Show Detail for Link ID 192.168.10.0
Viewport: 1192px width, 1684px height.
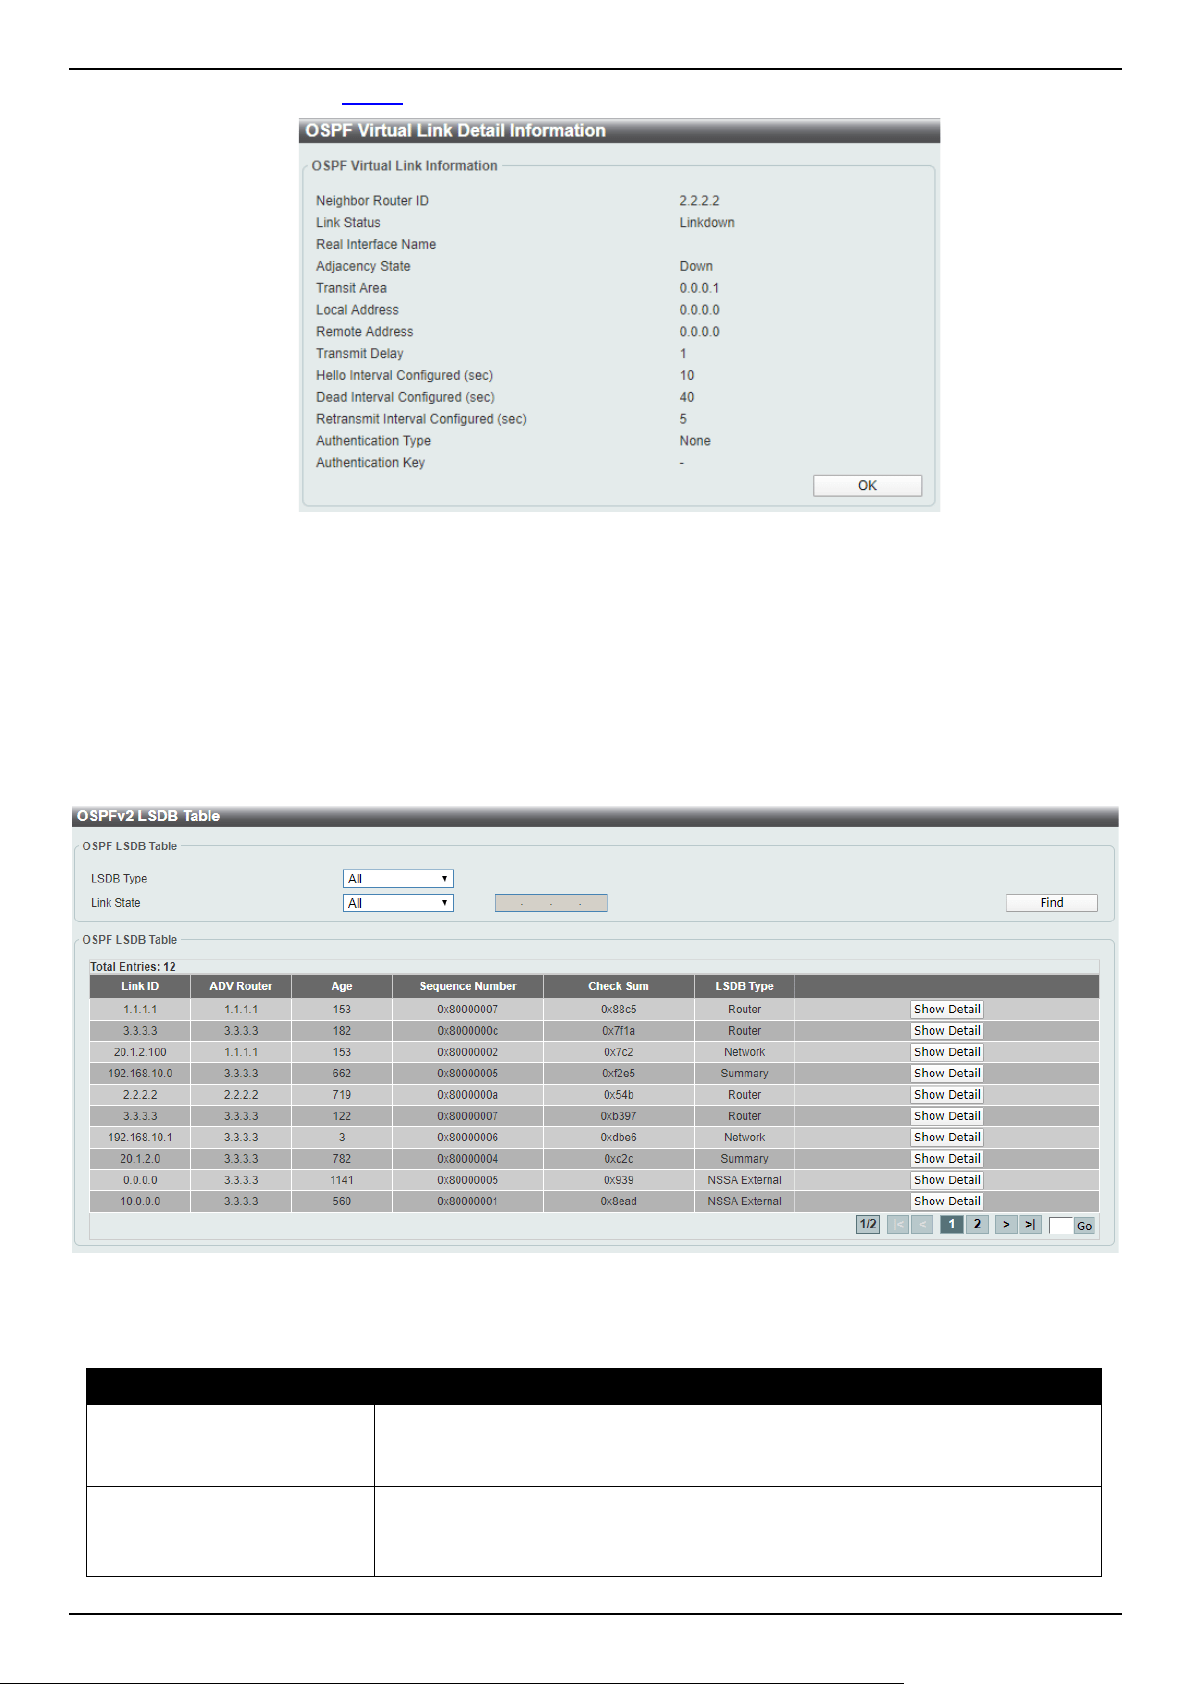947,1073
